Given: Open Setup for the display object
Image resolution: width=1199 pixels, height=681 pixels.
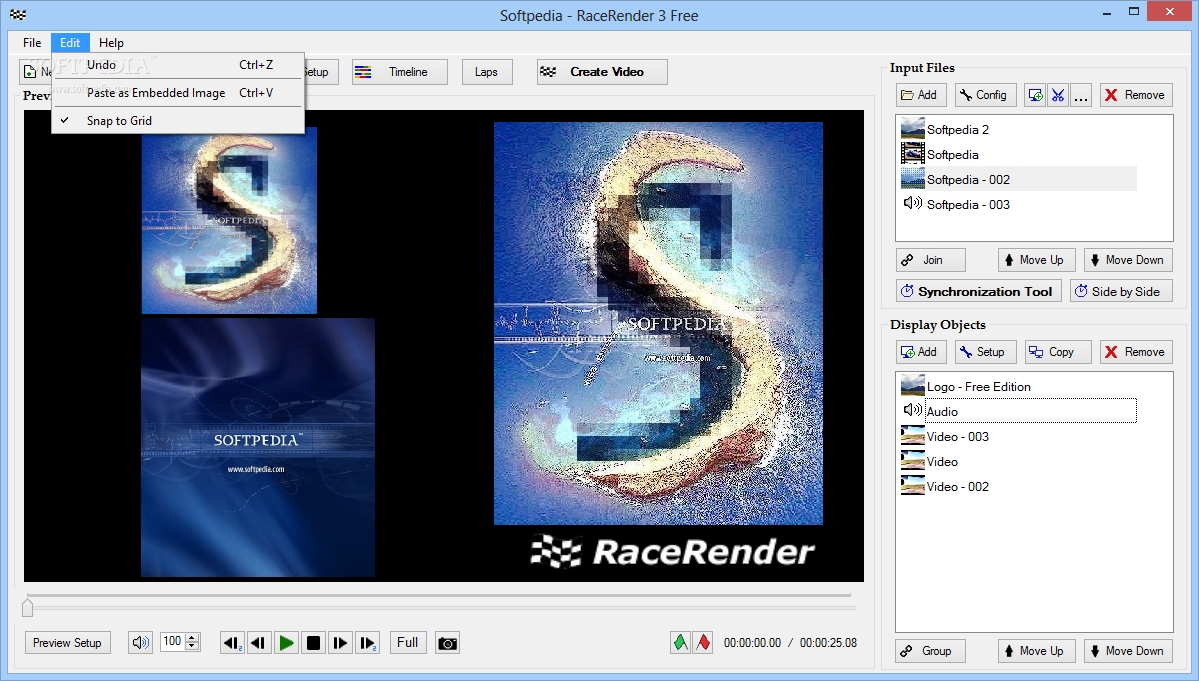Looking at the screenshot, I should coord(985,352).
